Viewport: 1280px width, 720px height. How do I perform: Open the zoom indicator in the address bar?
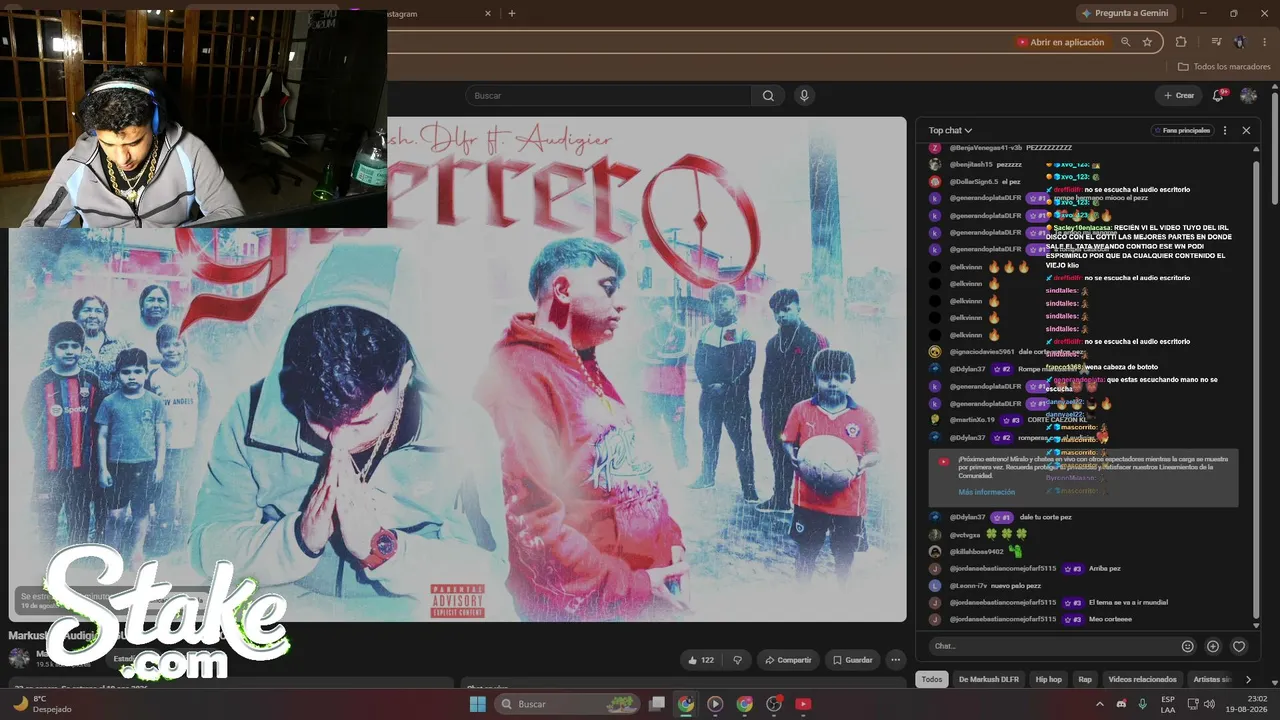[x=1126, y=42]
